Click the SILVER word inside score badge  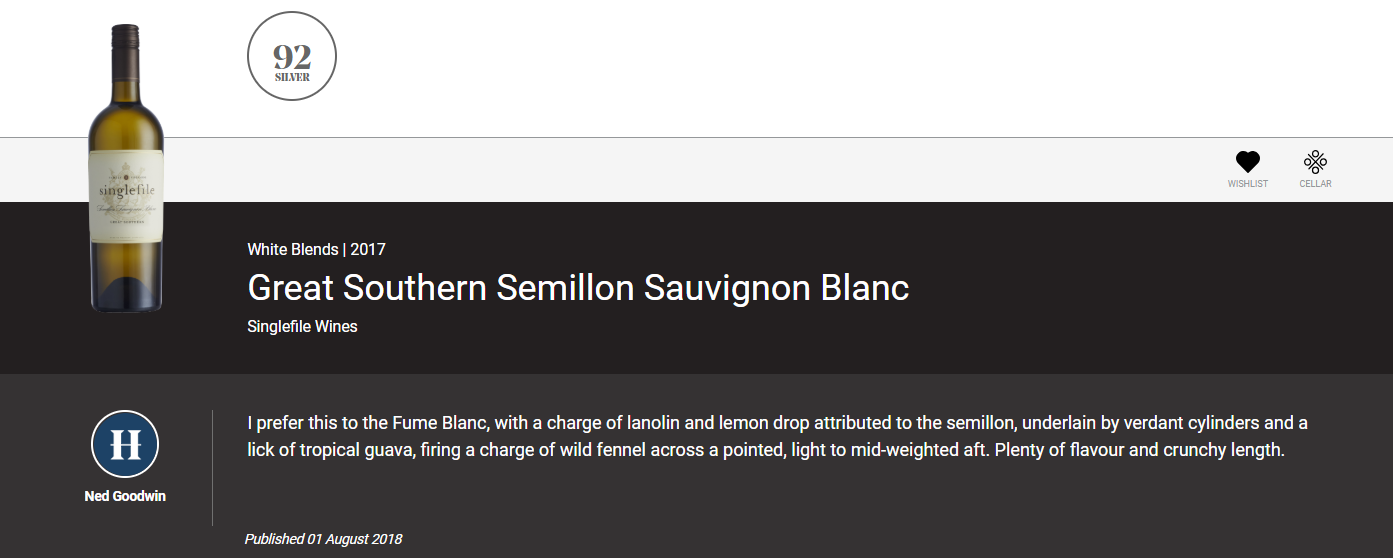tap(292, 77)
